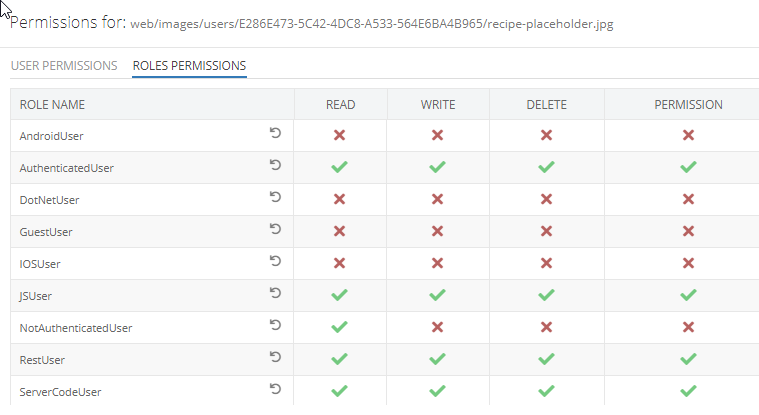Reset permissions for ServerCodeUser role
The width and height of the screenshot is (759, 415).
coord(275,388)
